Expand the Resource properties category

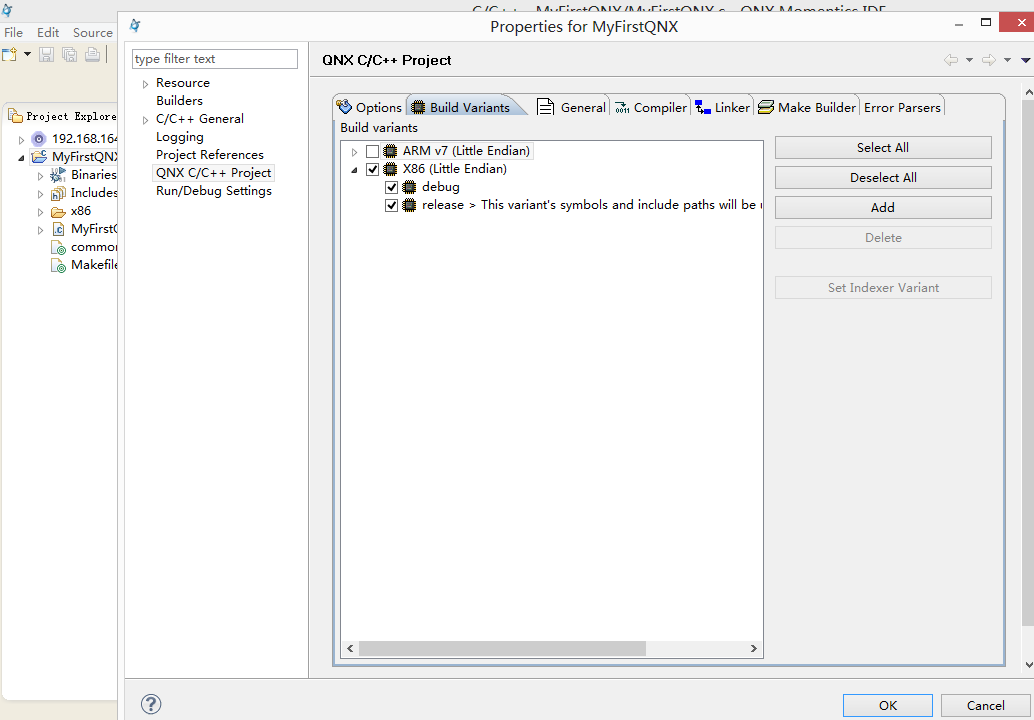(x=145, y=84)
